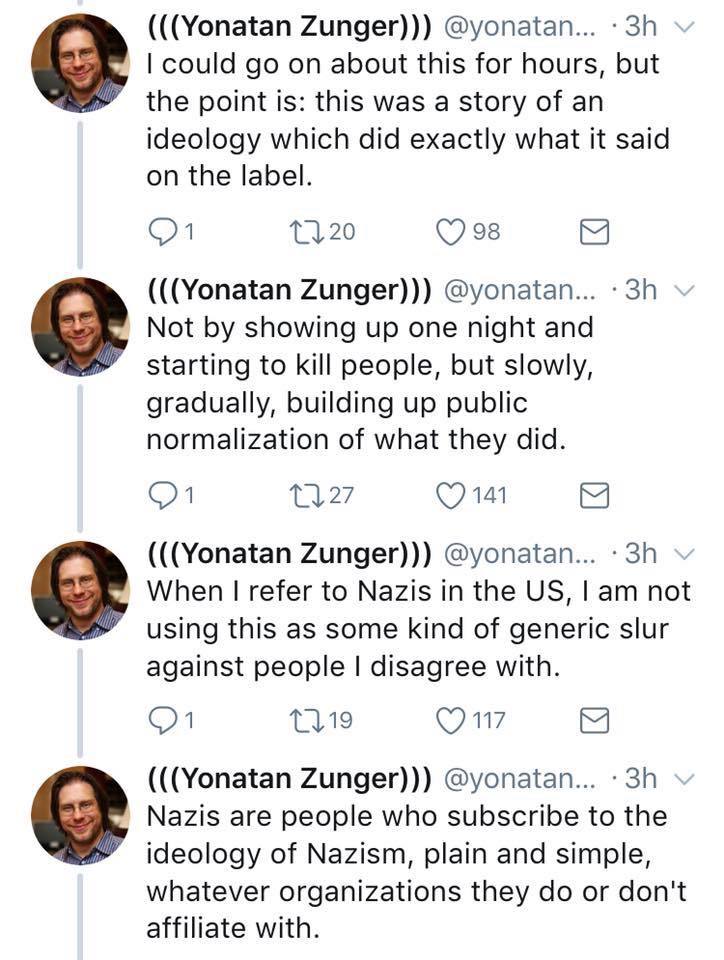The height and width of the screenshot is (960, 724).
Task: Reply to the 'public normalization' tweet
Action: pos(161,494)
